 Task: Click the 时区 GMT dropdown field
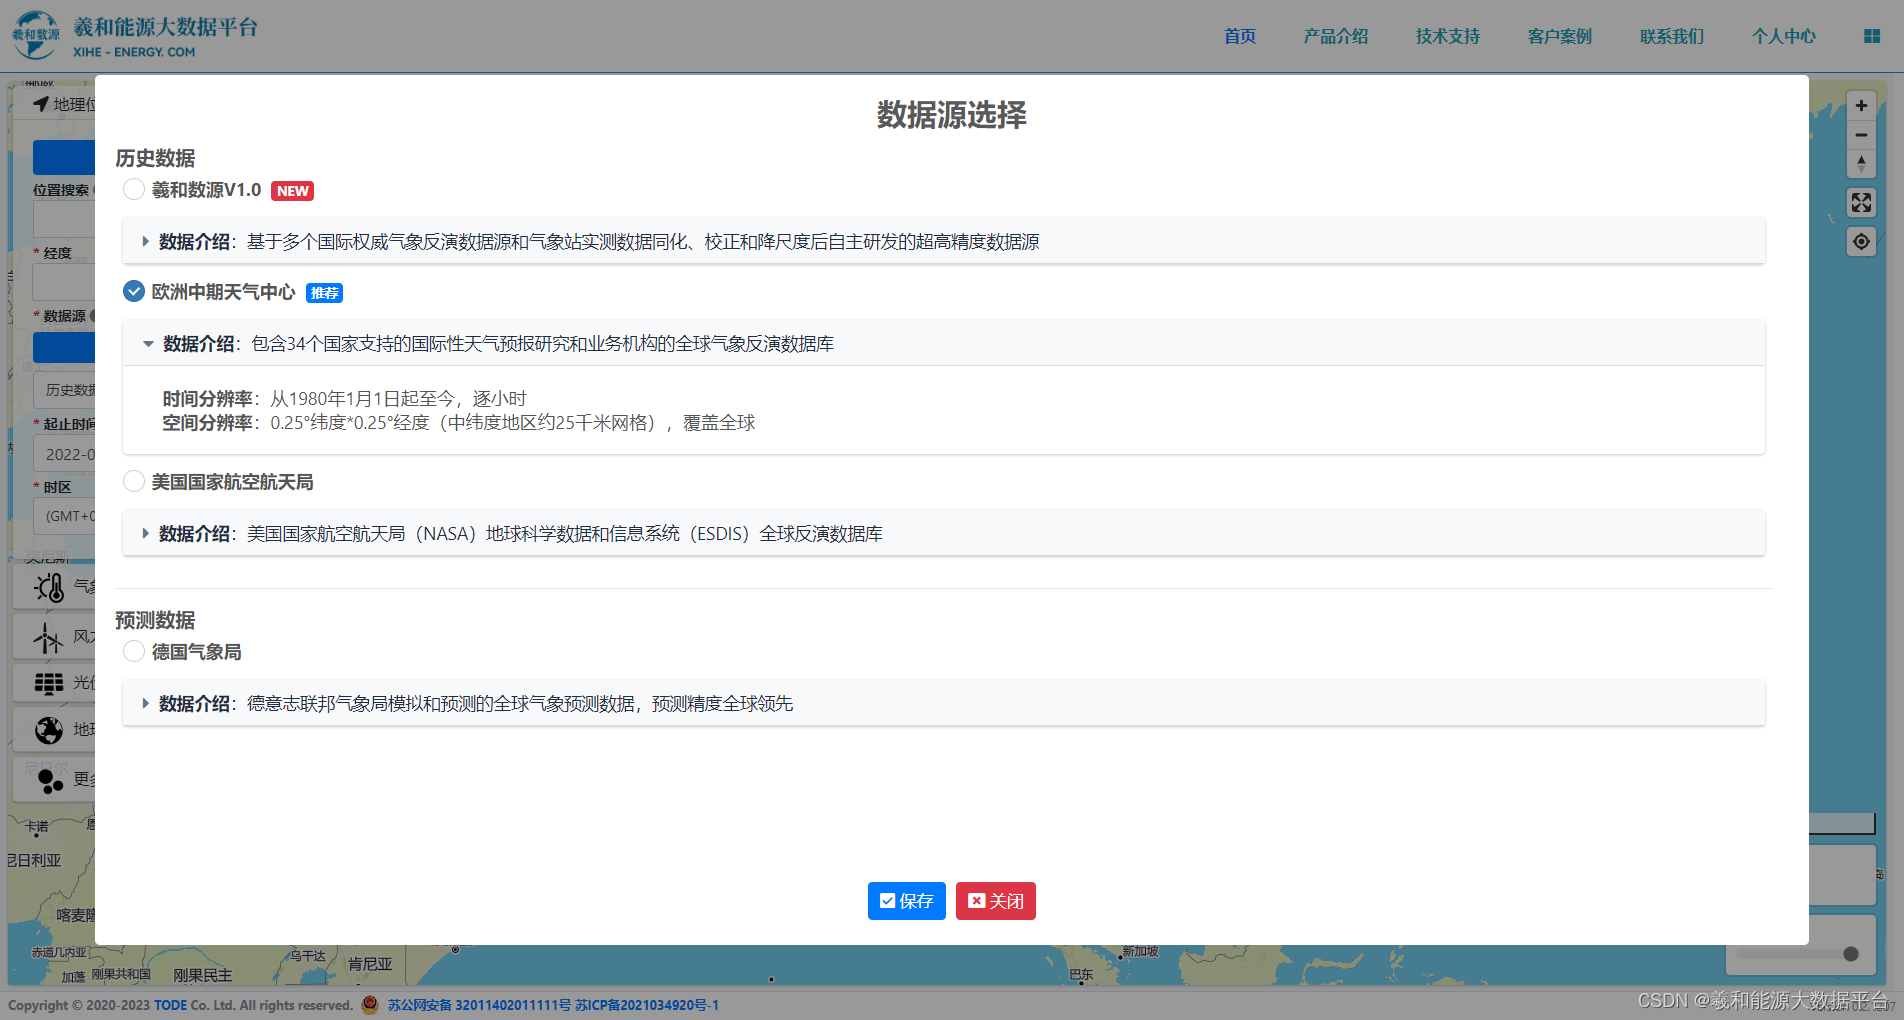[66, 516]
